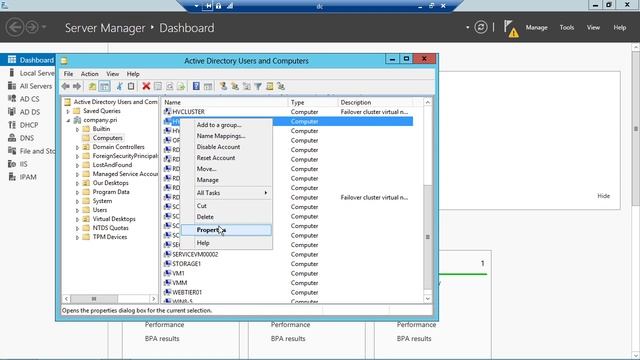Select the NTDS Quotas tree item
Viewport: 640px width, 360px height.
click(x=110, y=228)
